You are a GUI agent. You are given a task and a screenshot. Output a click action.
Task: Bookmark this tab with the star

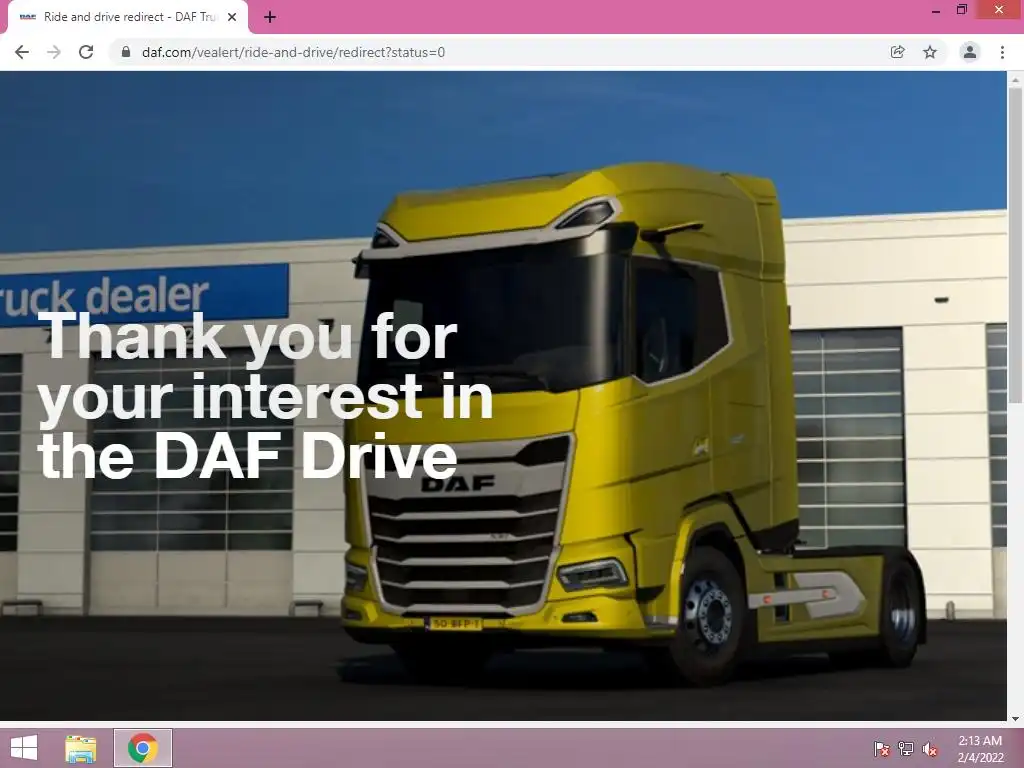[930, 52]
